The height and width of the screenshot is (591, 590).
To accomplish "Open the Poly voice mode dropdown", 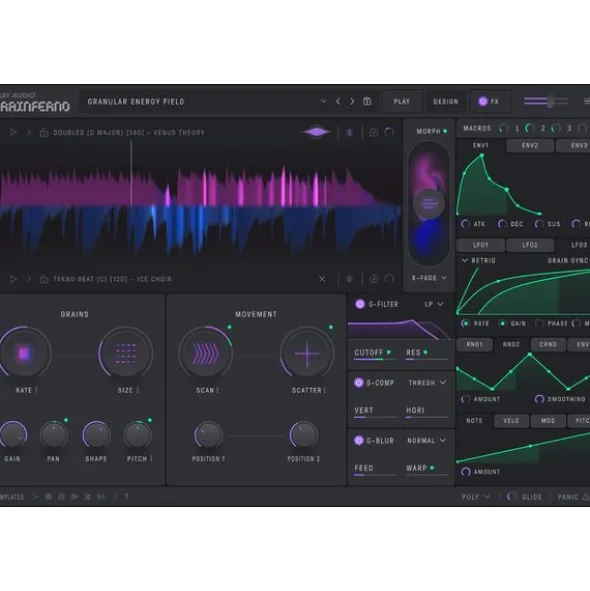I will (476, 497).
